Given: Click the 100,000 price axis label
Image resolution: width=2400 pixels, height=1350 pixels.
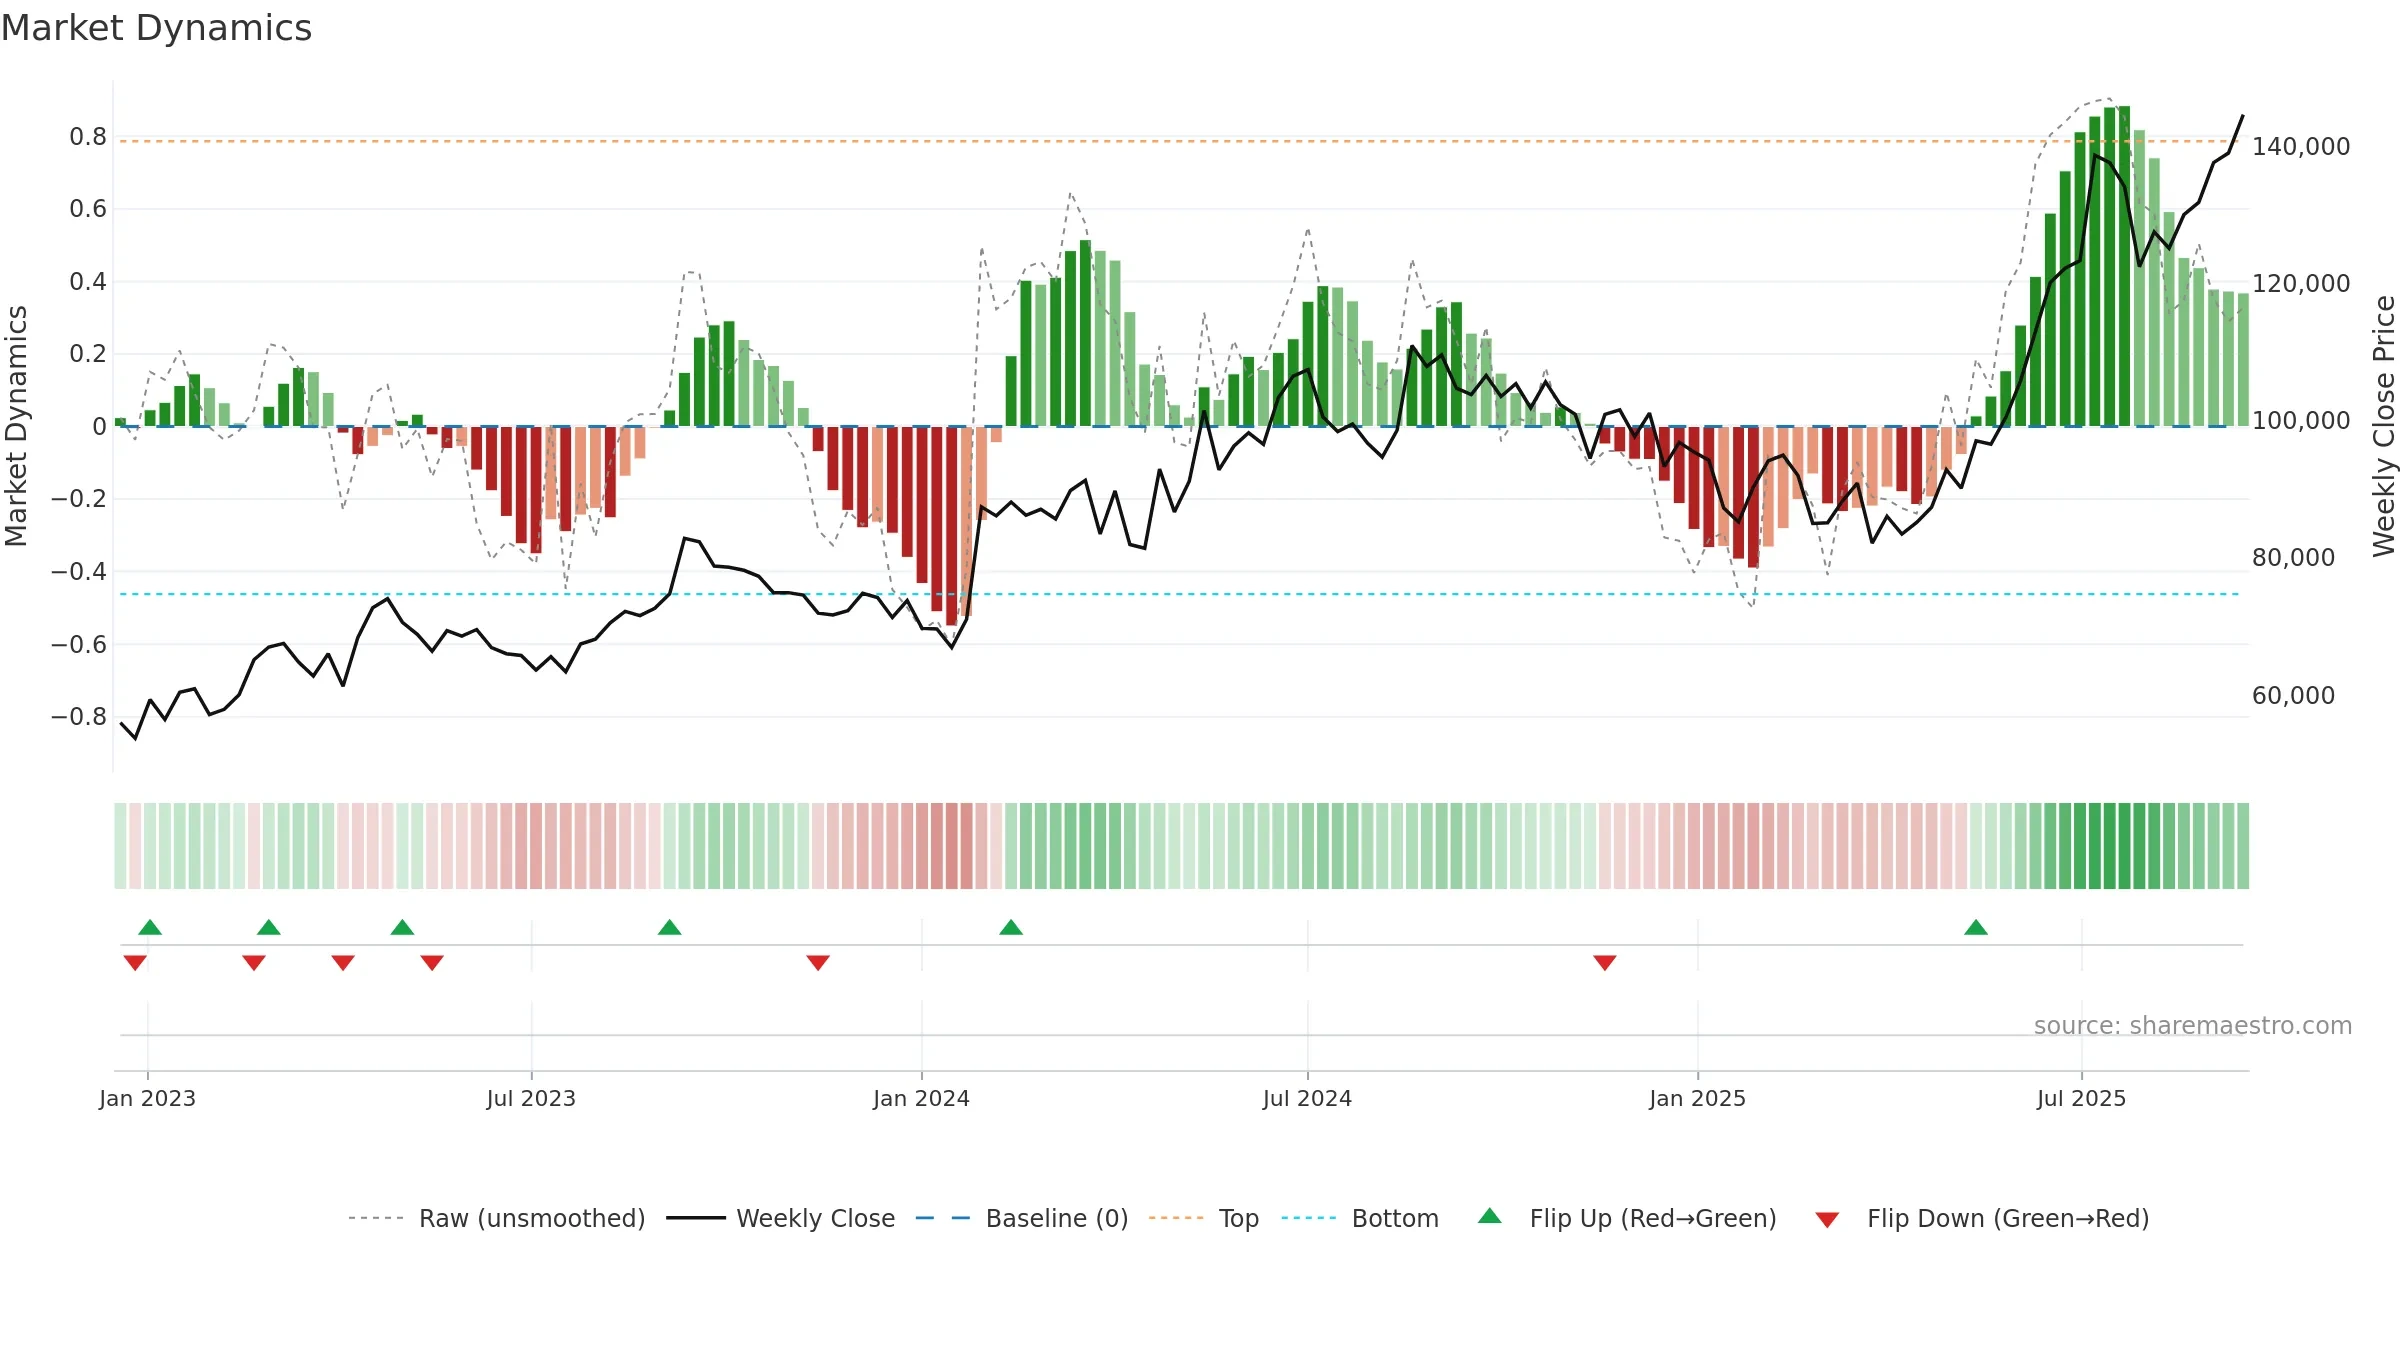Looking at the screenshot, I should (x=2301, y=421).
